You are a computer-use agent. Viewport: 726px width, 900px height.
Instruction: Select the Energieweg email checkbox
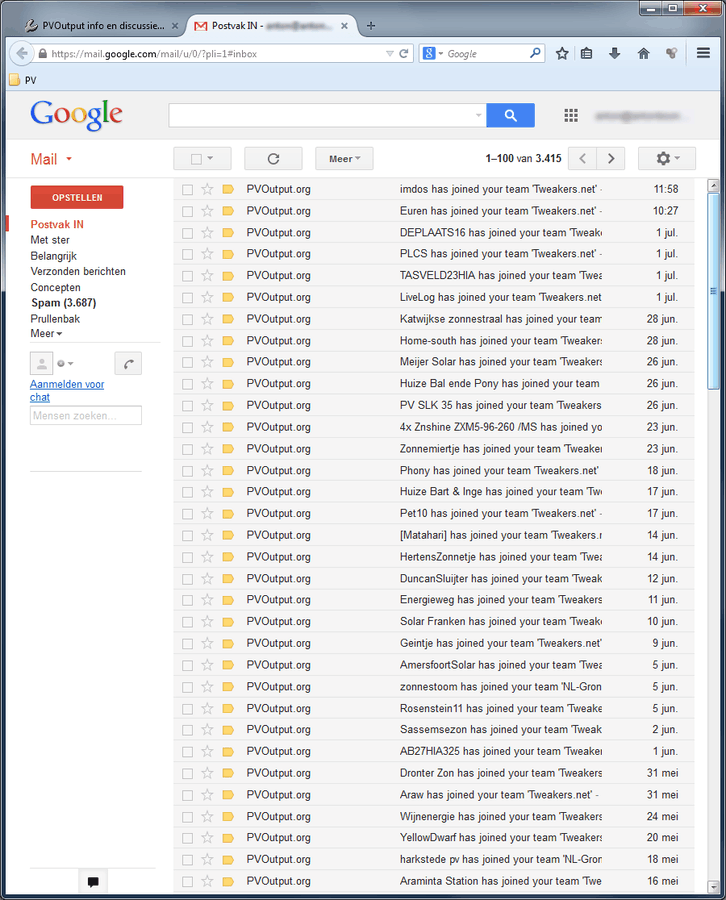coord(187,600)
